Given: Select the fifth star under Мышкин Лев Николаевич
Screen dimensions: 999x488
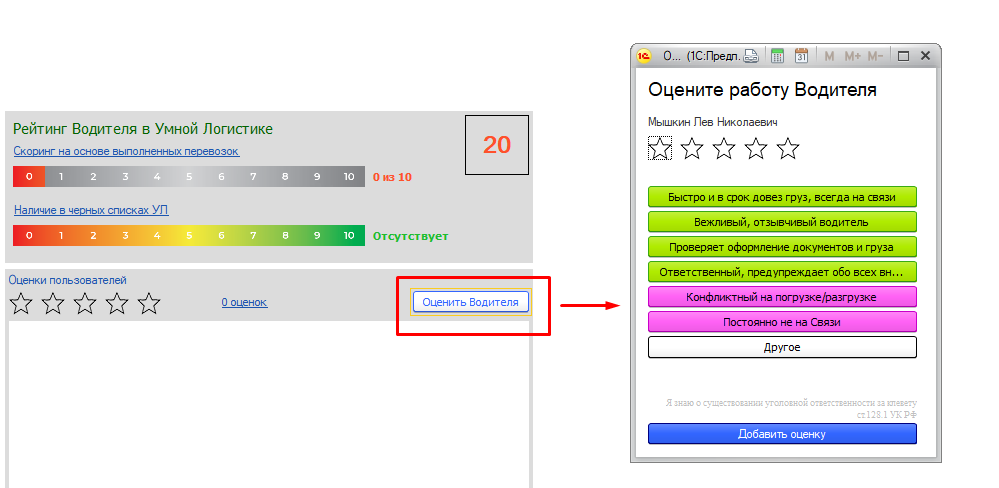Looking at the screenshot, I should pyautogui.click(x=787, y=148).
